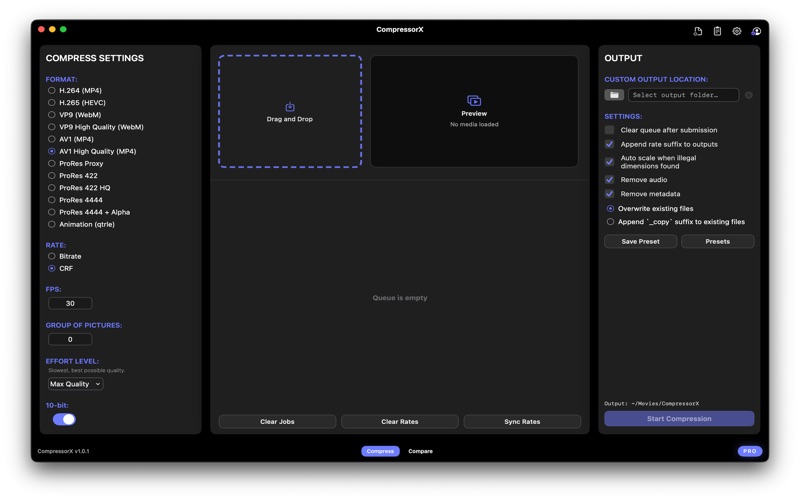
Task: Click the Save Preset button
Action: 640,241
